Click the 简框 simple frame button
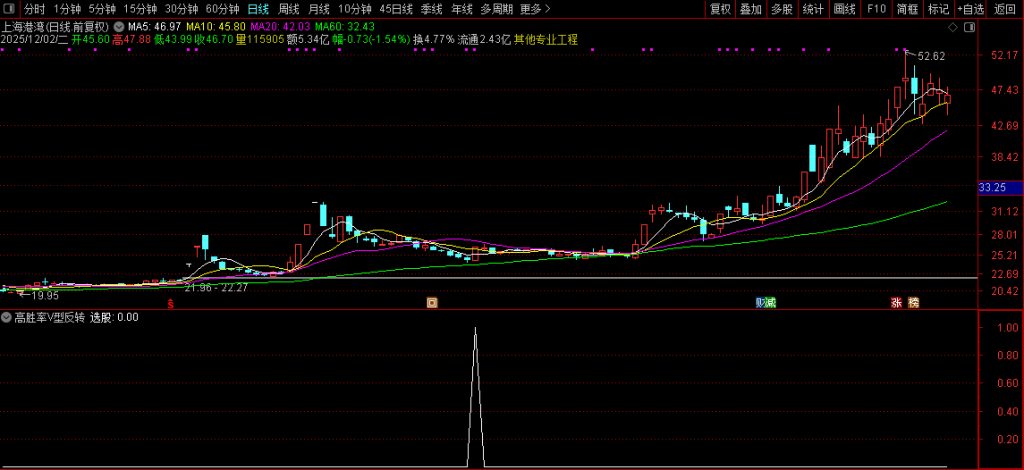Image resolution: width=1024 pixels, height=470 pixels. coord(906,9)
